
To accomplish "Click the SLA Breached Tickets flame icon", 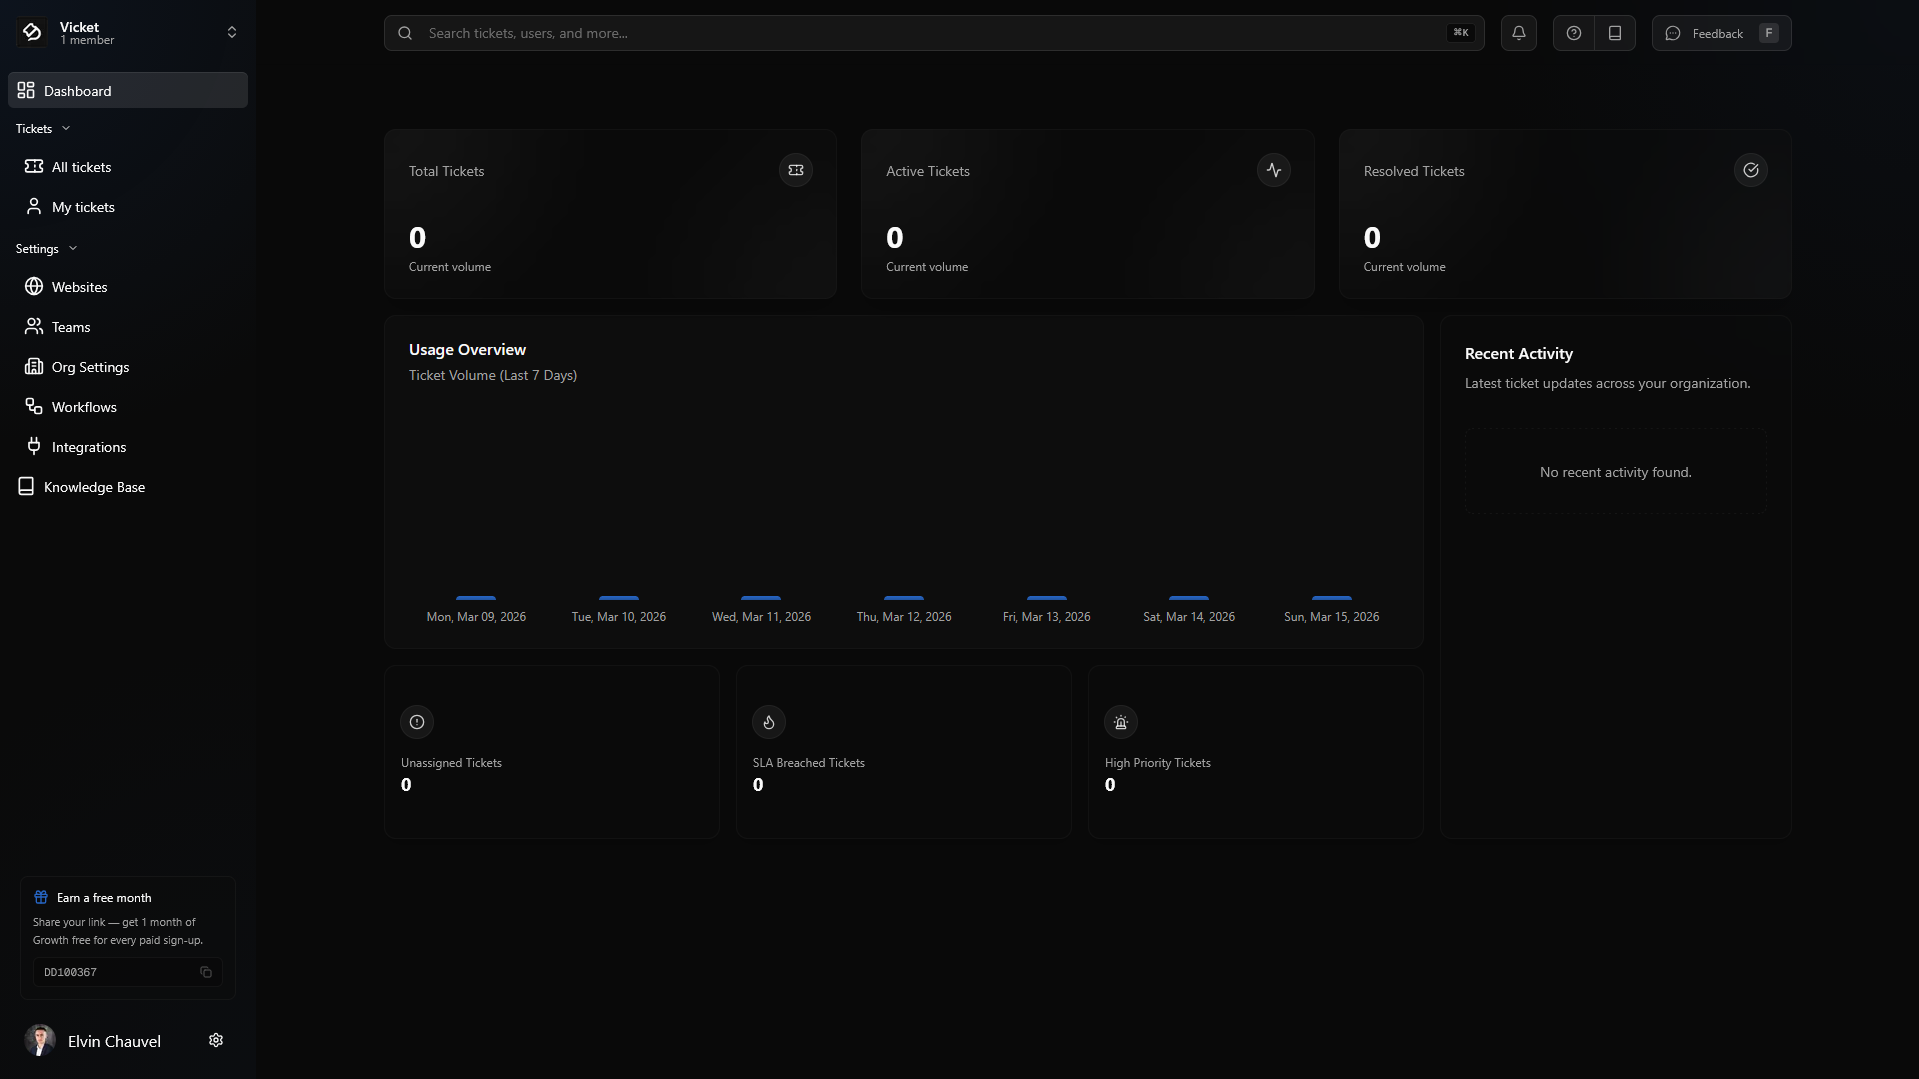I will [x=768, y=722].
